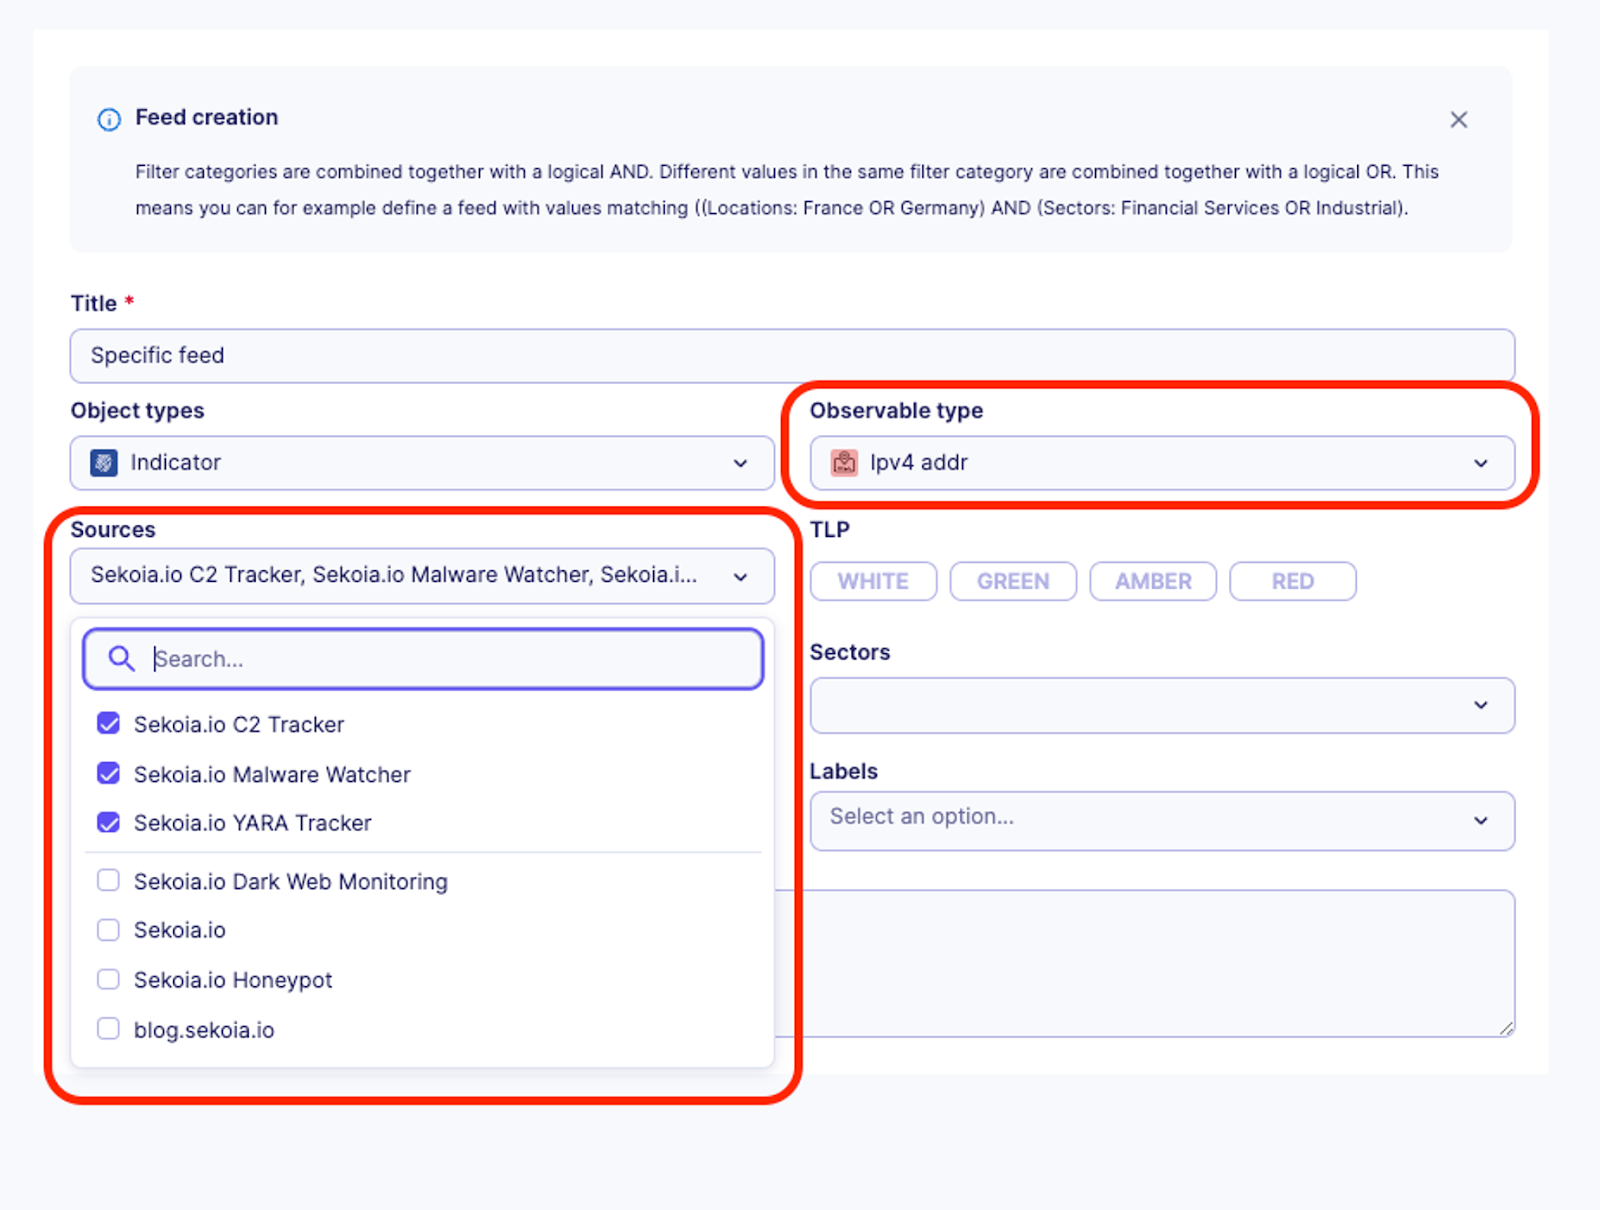Viewport: 1600px width, 1210px height.
Task: Click the magnifier icon in Sources search
Action: pos(122,659)
